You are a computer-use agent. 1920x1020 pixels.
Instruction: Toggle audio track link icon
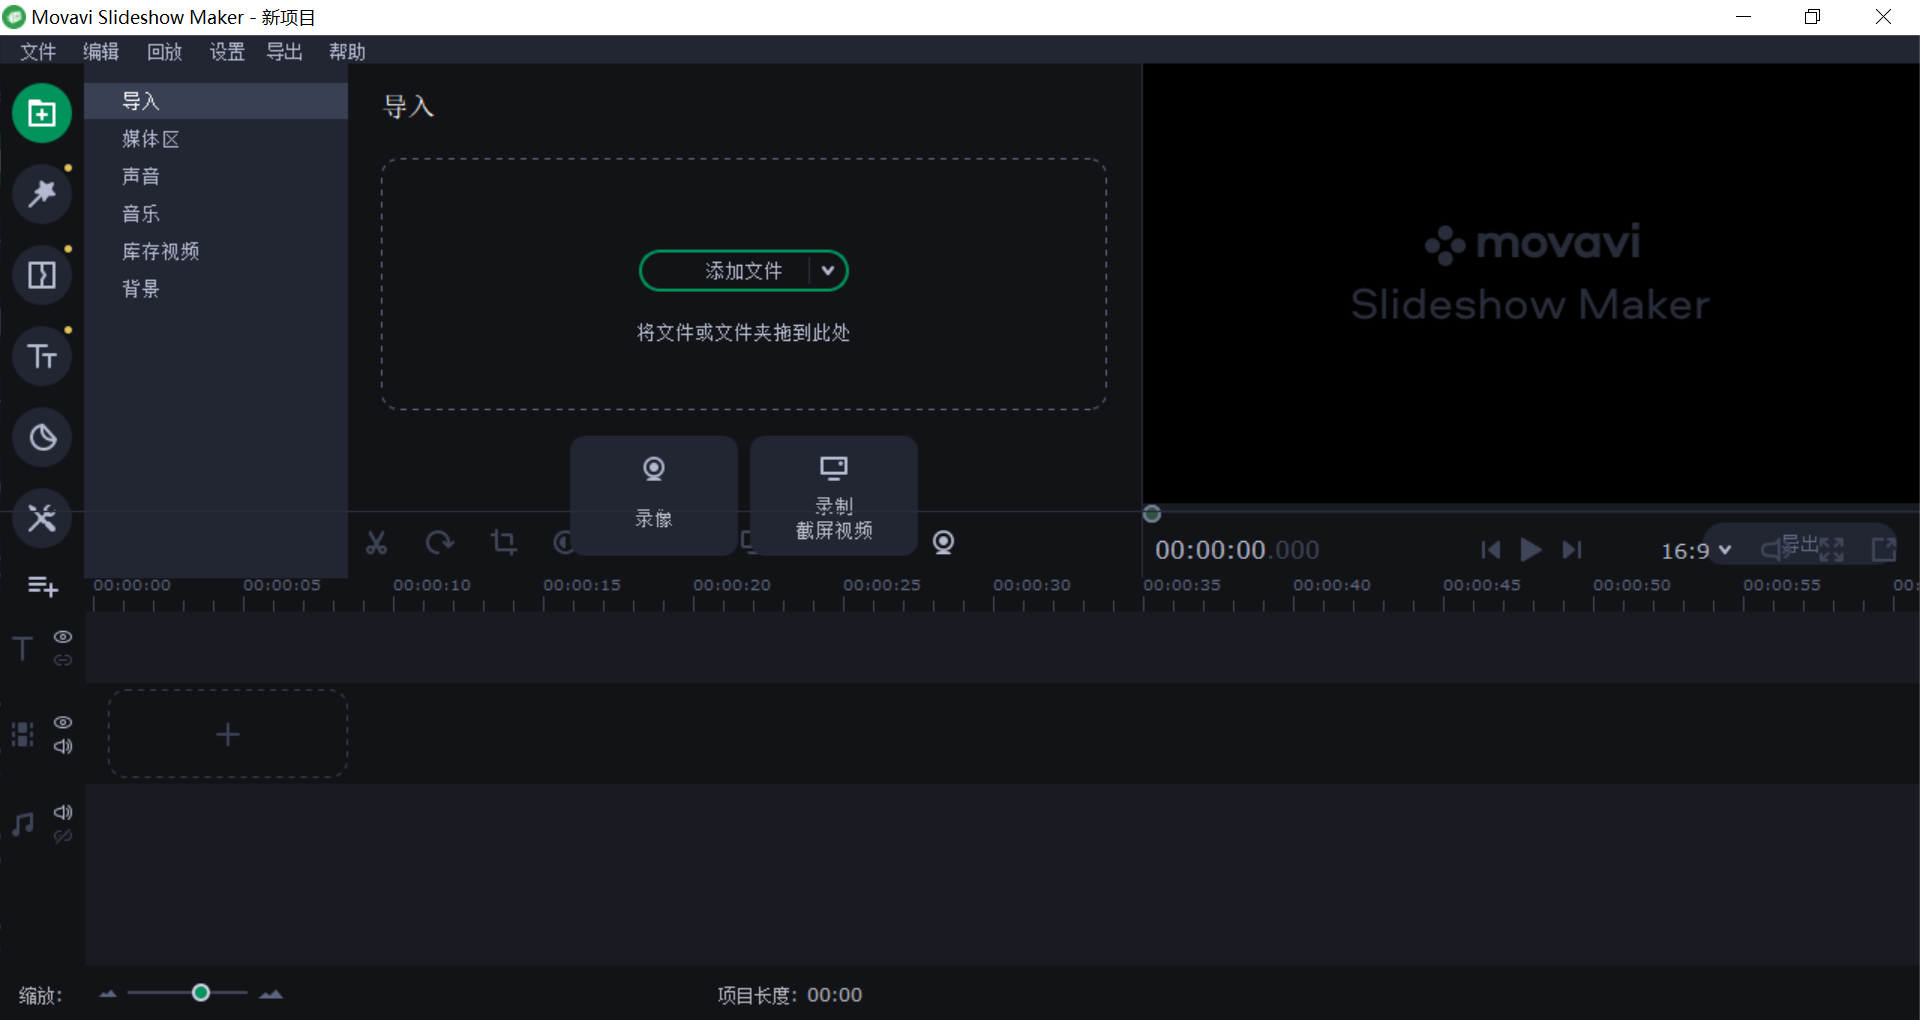pyautogui.click(x=63, y=836)
